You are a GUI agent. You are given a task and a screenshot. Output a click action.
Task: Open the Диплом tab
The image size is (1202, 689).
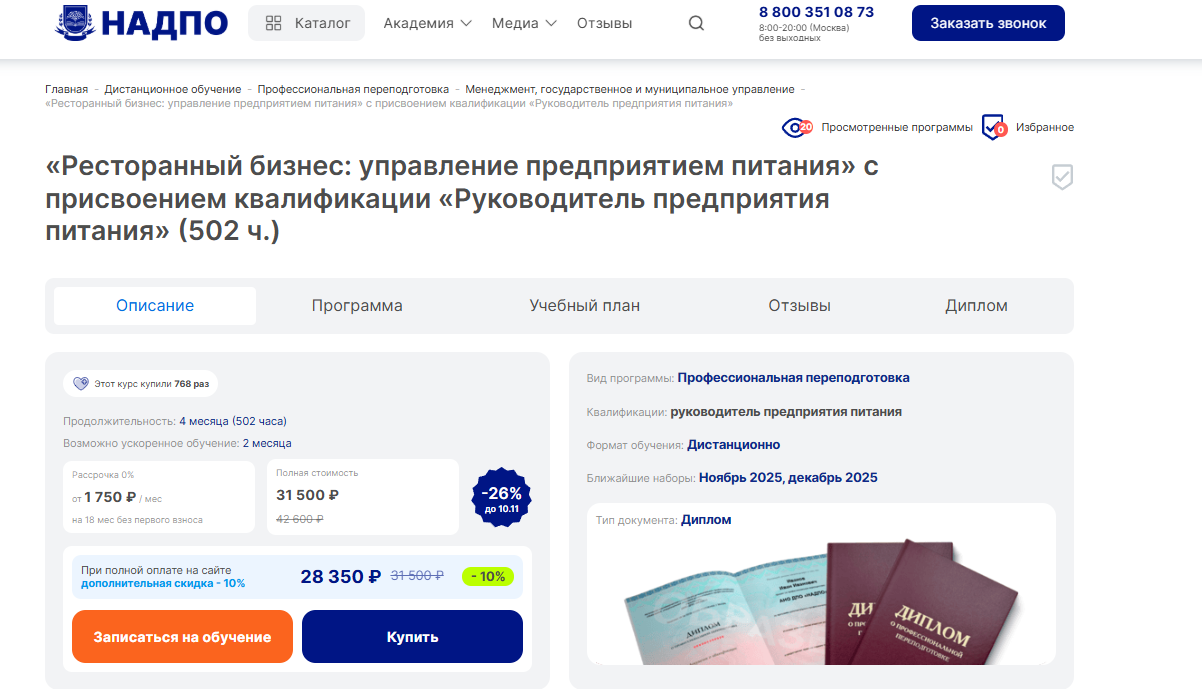[976, 306]
